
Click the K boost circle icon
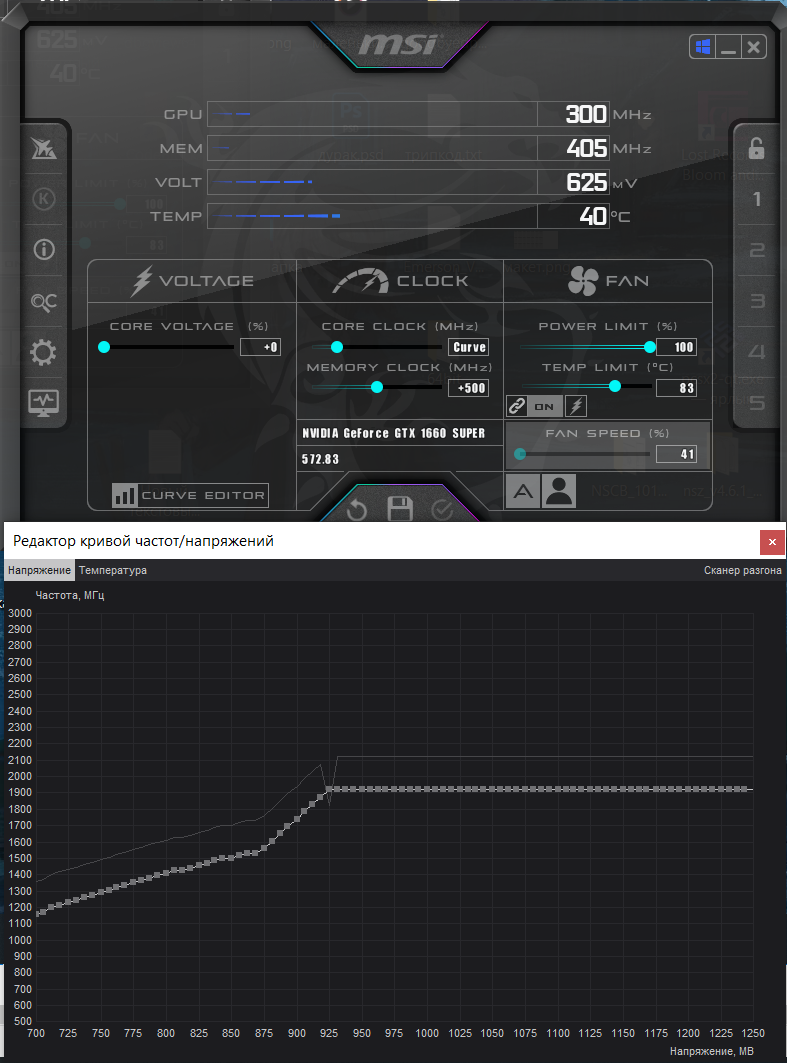[44, 199]
